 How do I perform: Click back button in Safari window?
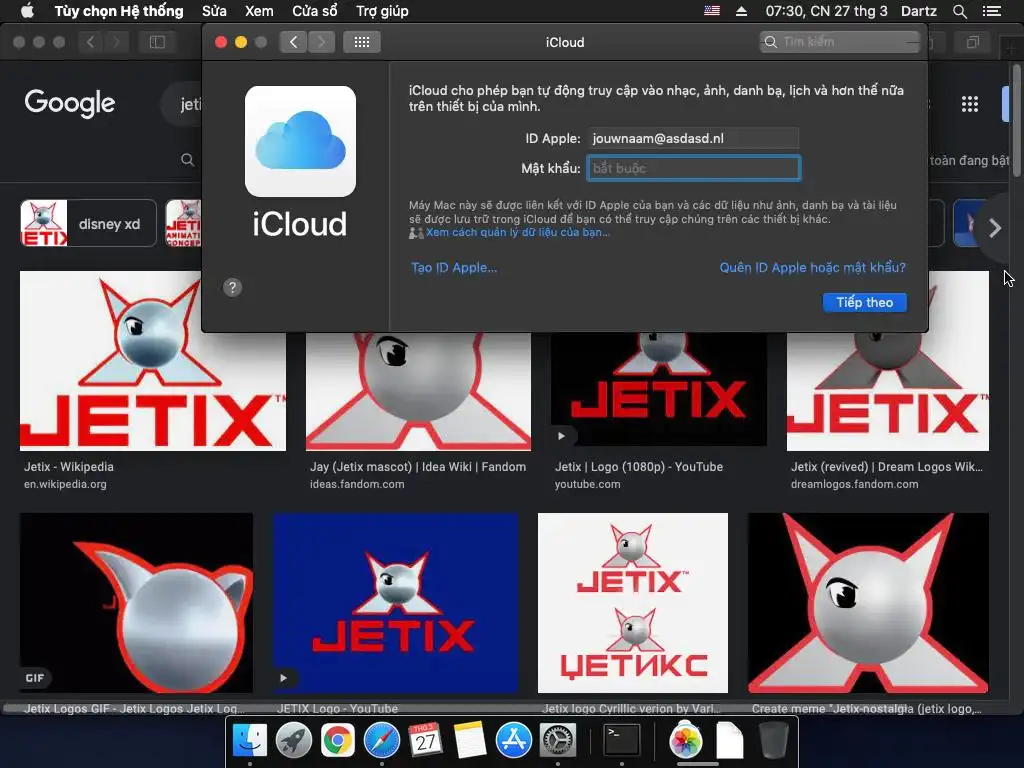[90, 42]
